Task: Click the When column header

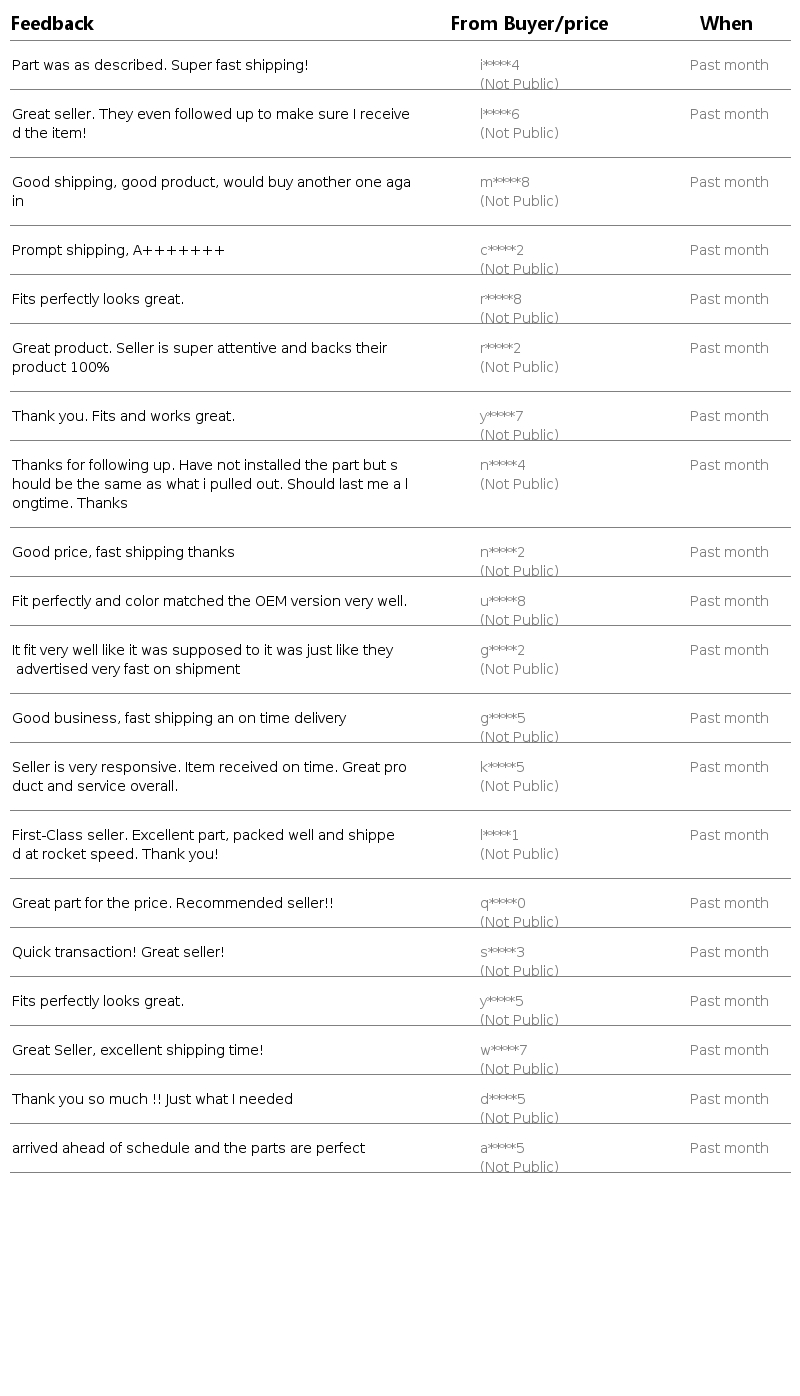Action: tap(726, 23)
